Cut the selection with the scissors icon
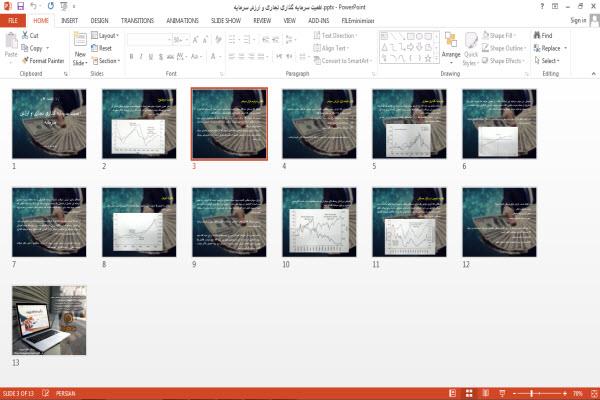The width and height of the screenshot is (600, 400). 25,35
